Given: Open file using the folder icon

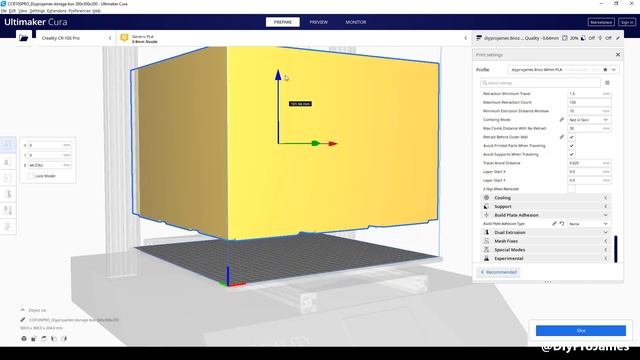Looking at the screenshot, I should (24, 38).
